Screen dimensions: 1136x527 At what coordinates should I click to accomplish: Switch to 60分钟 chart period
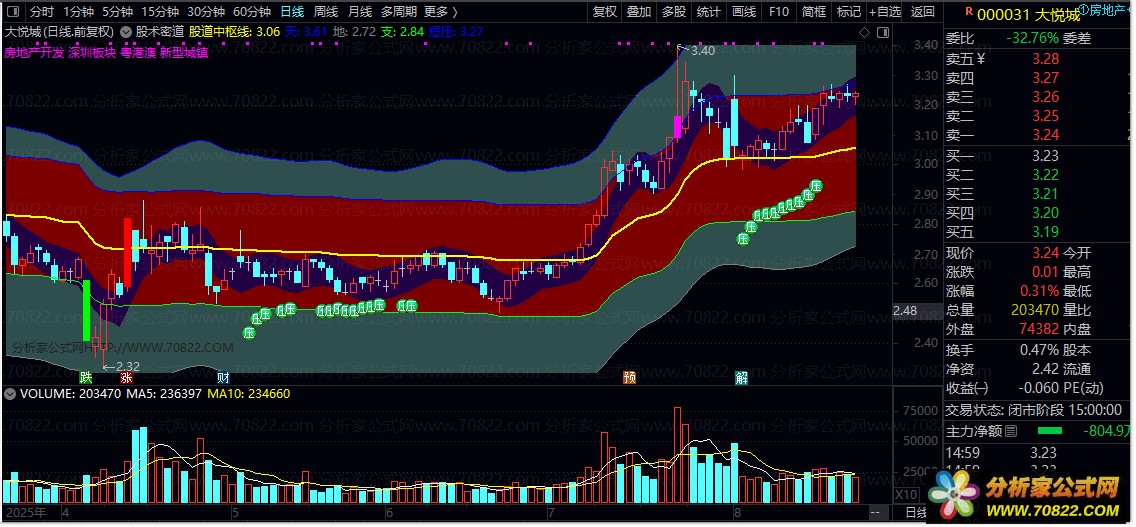[252, 12]
